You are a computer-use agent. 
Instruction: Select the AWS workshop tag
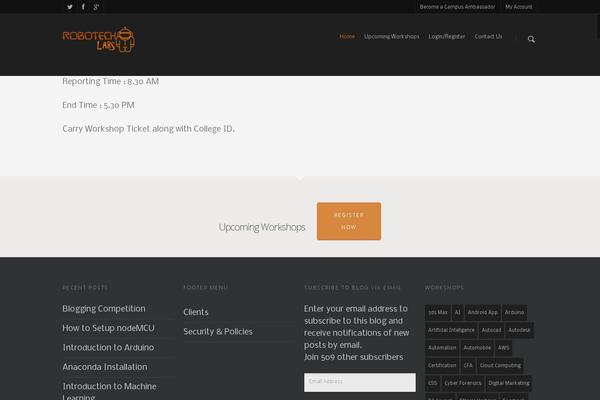pos(503,348)
